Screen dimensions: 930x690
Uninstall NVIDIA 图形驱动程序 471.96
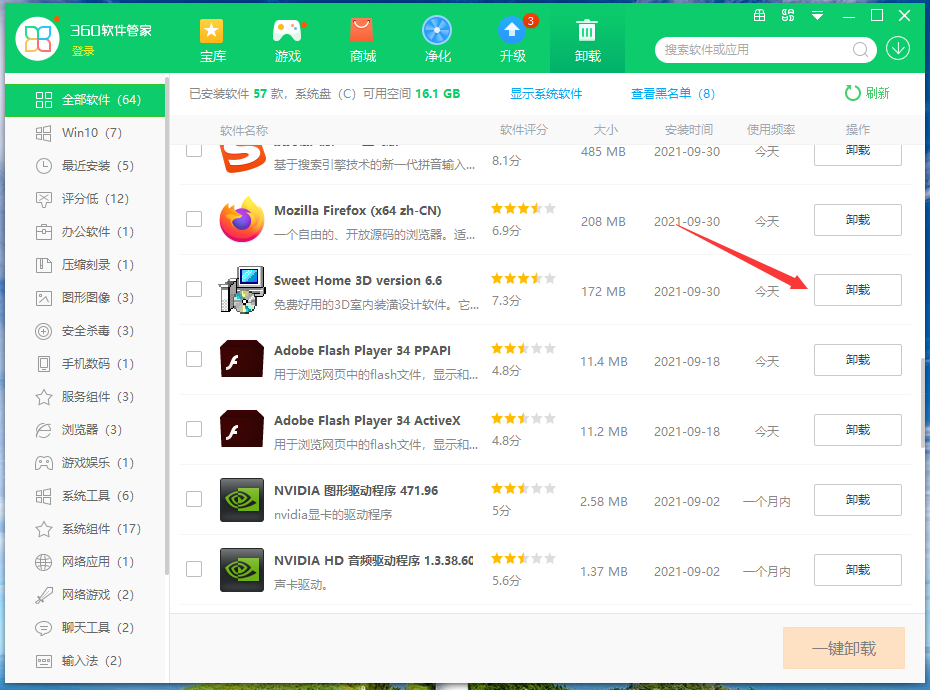click(x=858, y=500)
